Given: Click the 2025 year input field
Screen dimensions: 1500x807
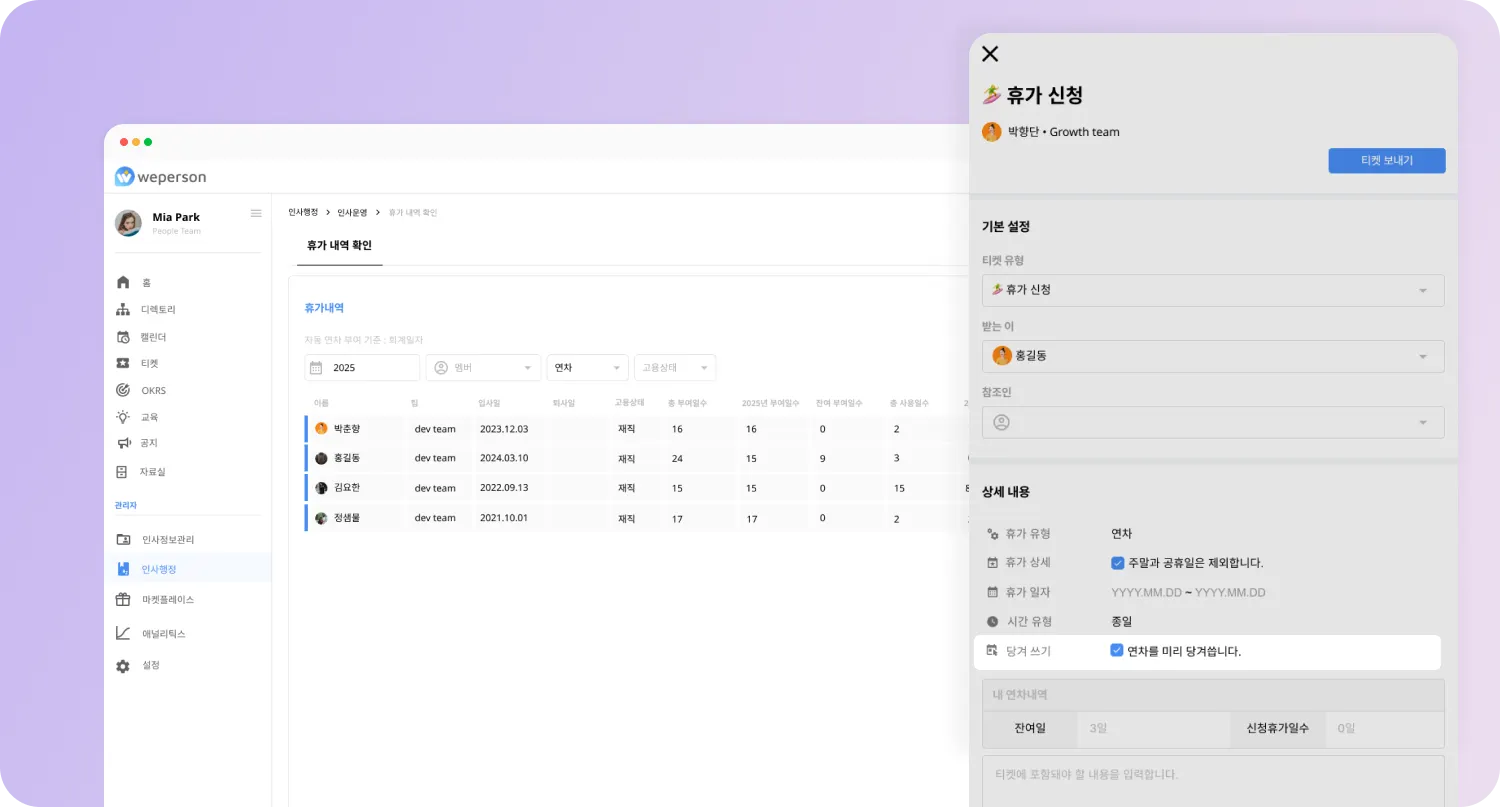Looking at the screenshot, I should (x=362, y=368).
